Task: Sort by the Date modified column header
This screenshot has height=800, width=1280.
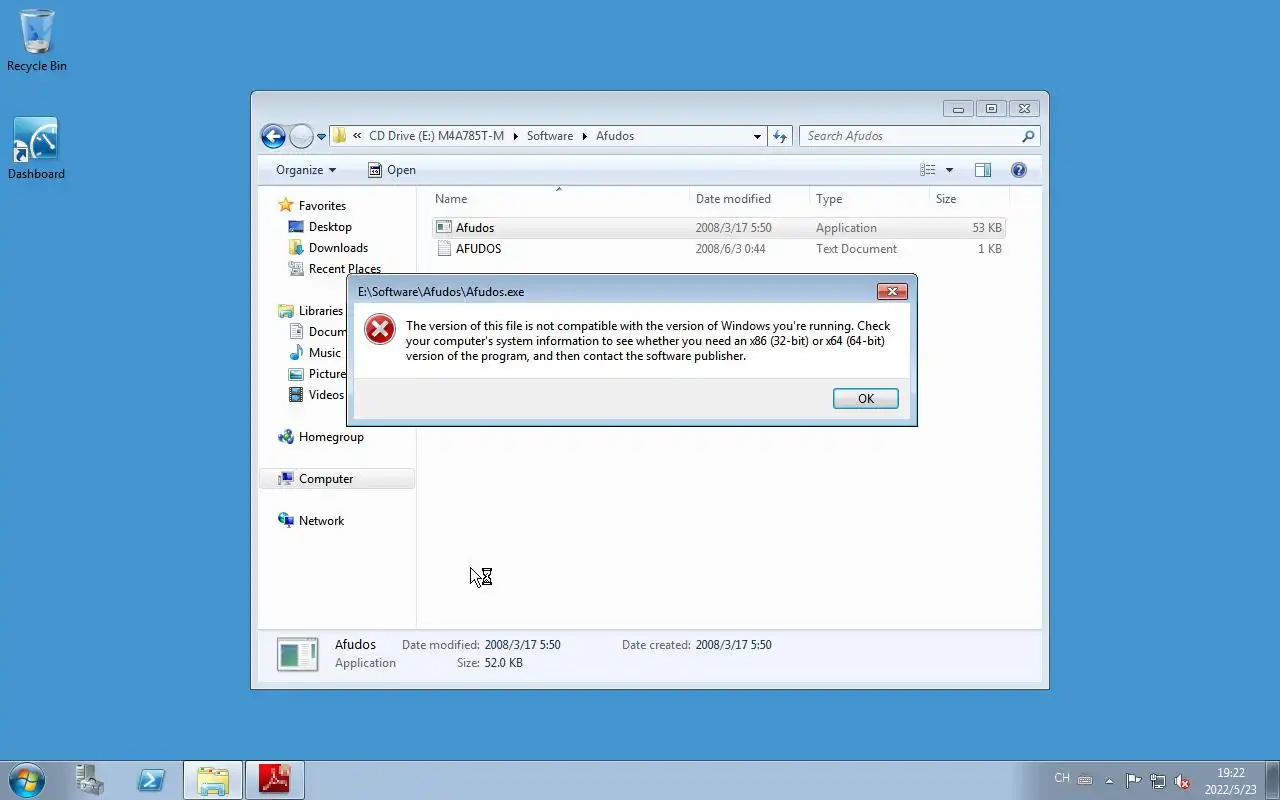Action: [749, 199]
